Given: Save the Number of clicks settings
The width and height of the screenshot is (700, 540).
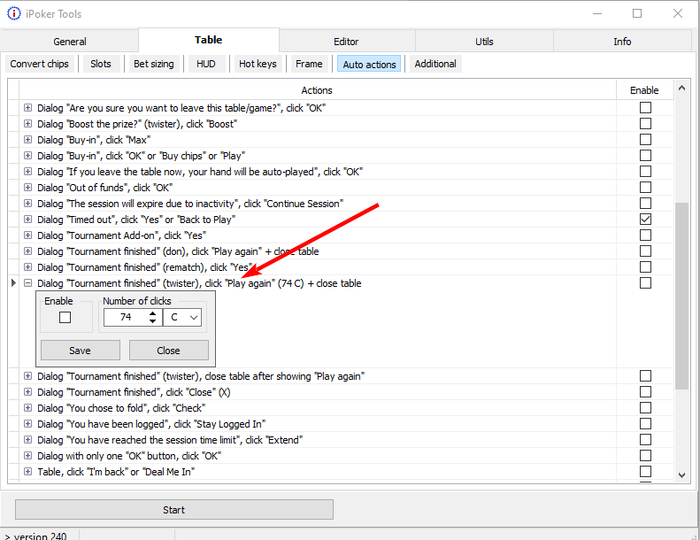Looking at the screenshot, I should click(x=80, y=350).
